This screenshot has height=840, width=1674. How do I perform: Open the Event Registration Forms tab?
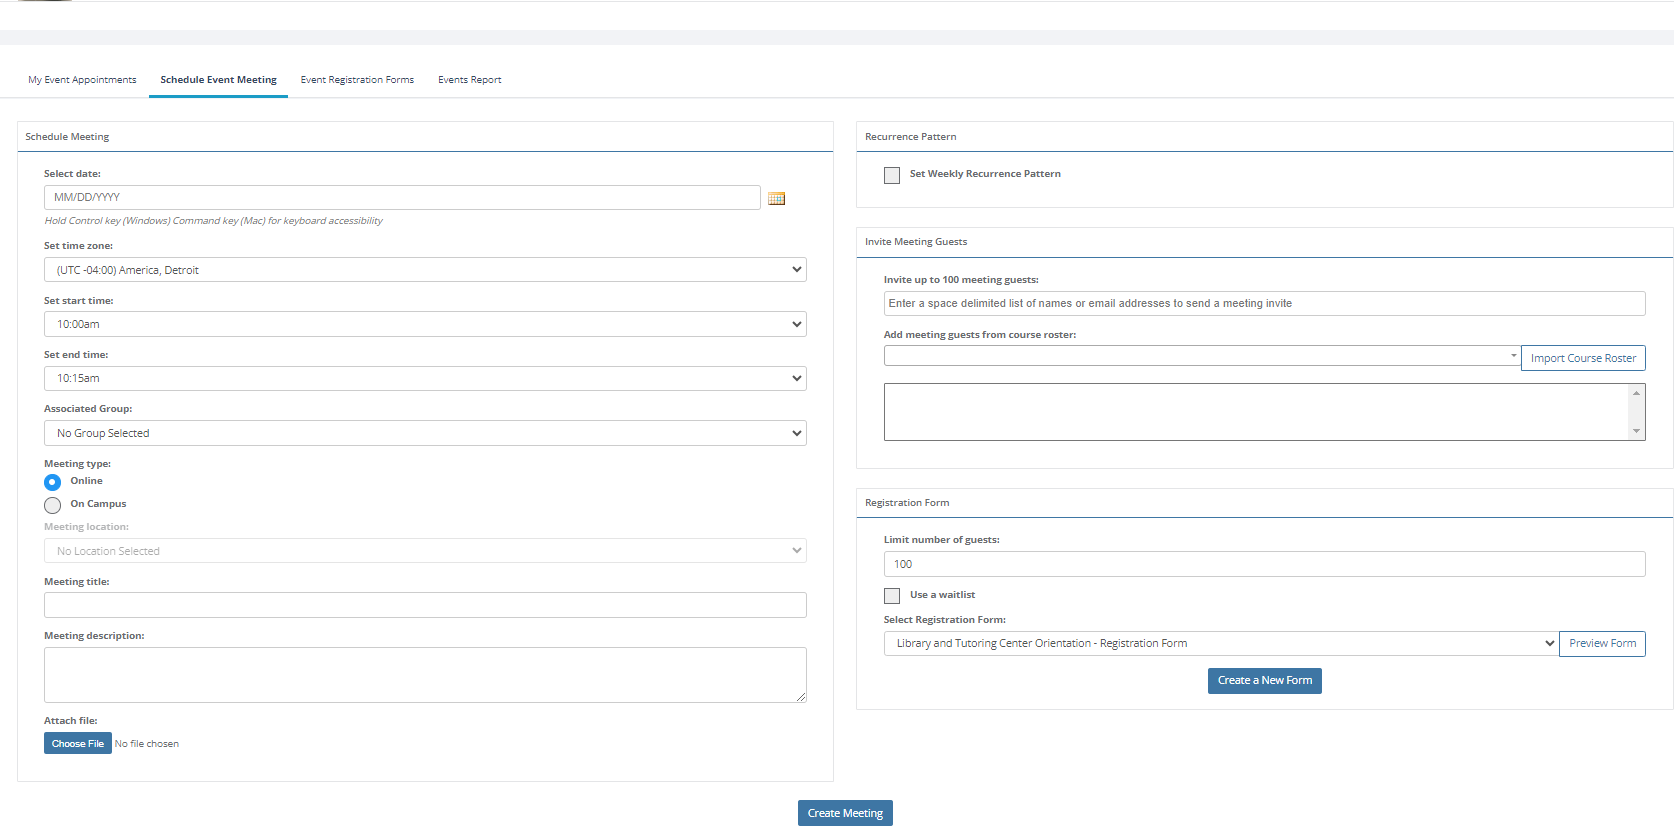click(x=357, y=80)
